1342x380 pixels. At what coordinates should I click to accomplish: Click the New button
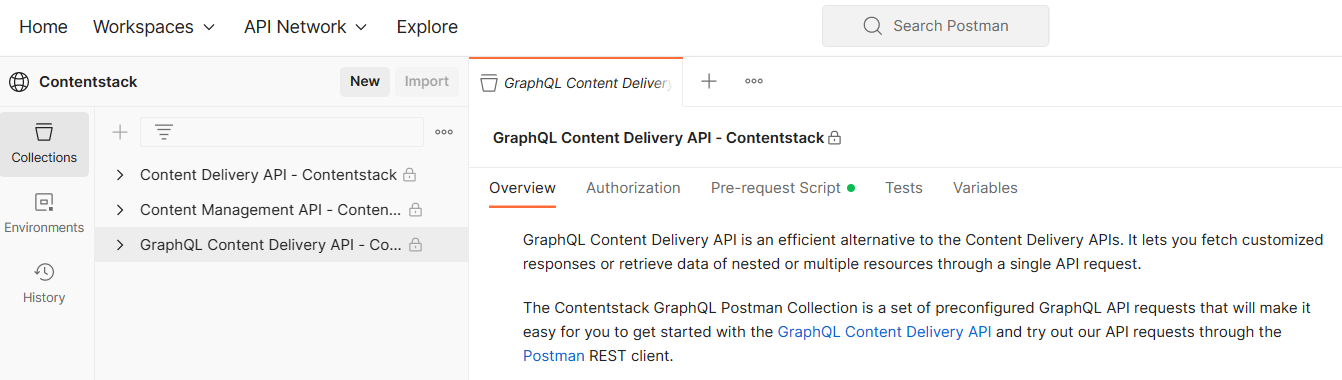pyautogui.click(x=365, y=82)
